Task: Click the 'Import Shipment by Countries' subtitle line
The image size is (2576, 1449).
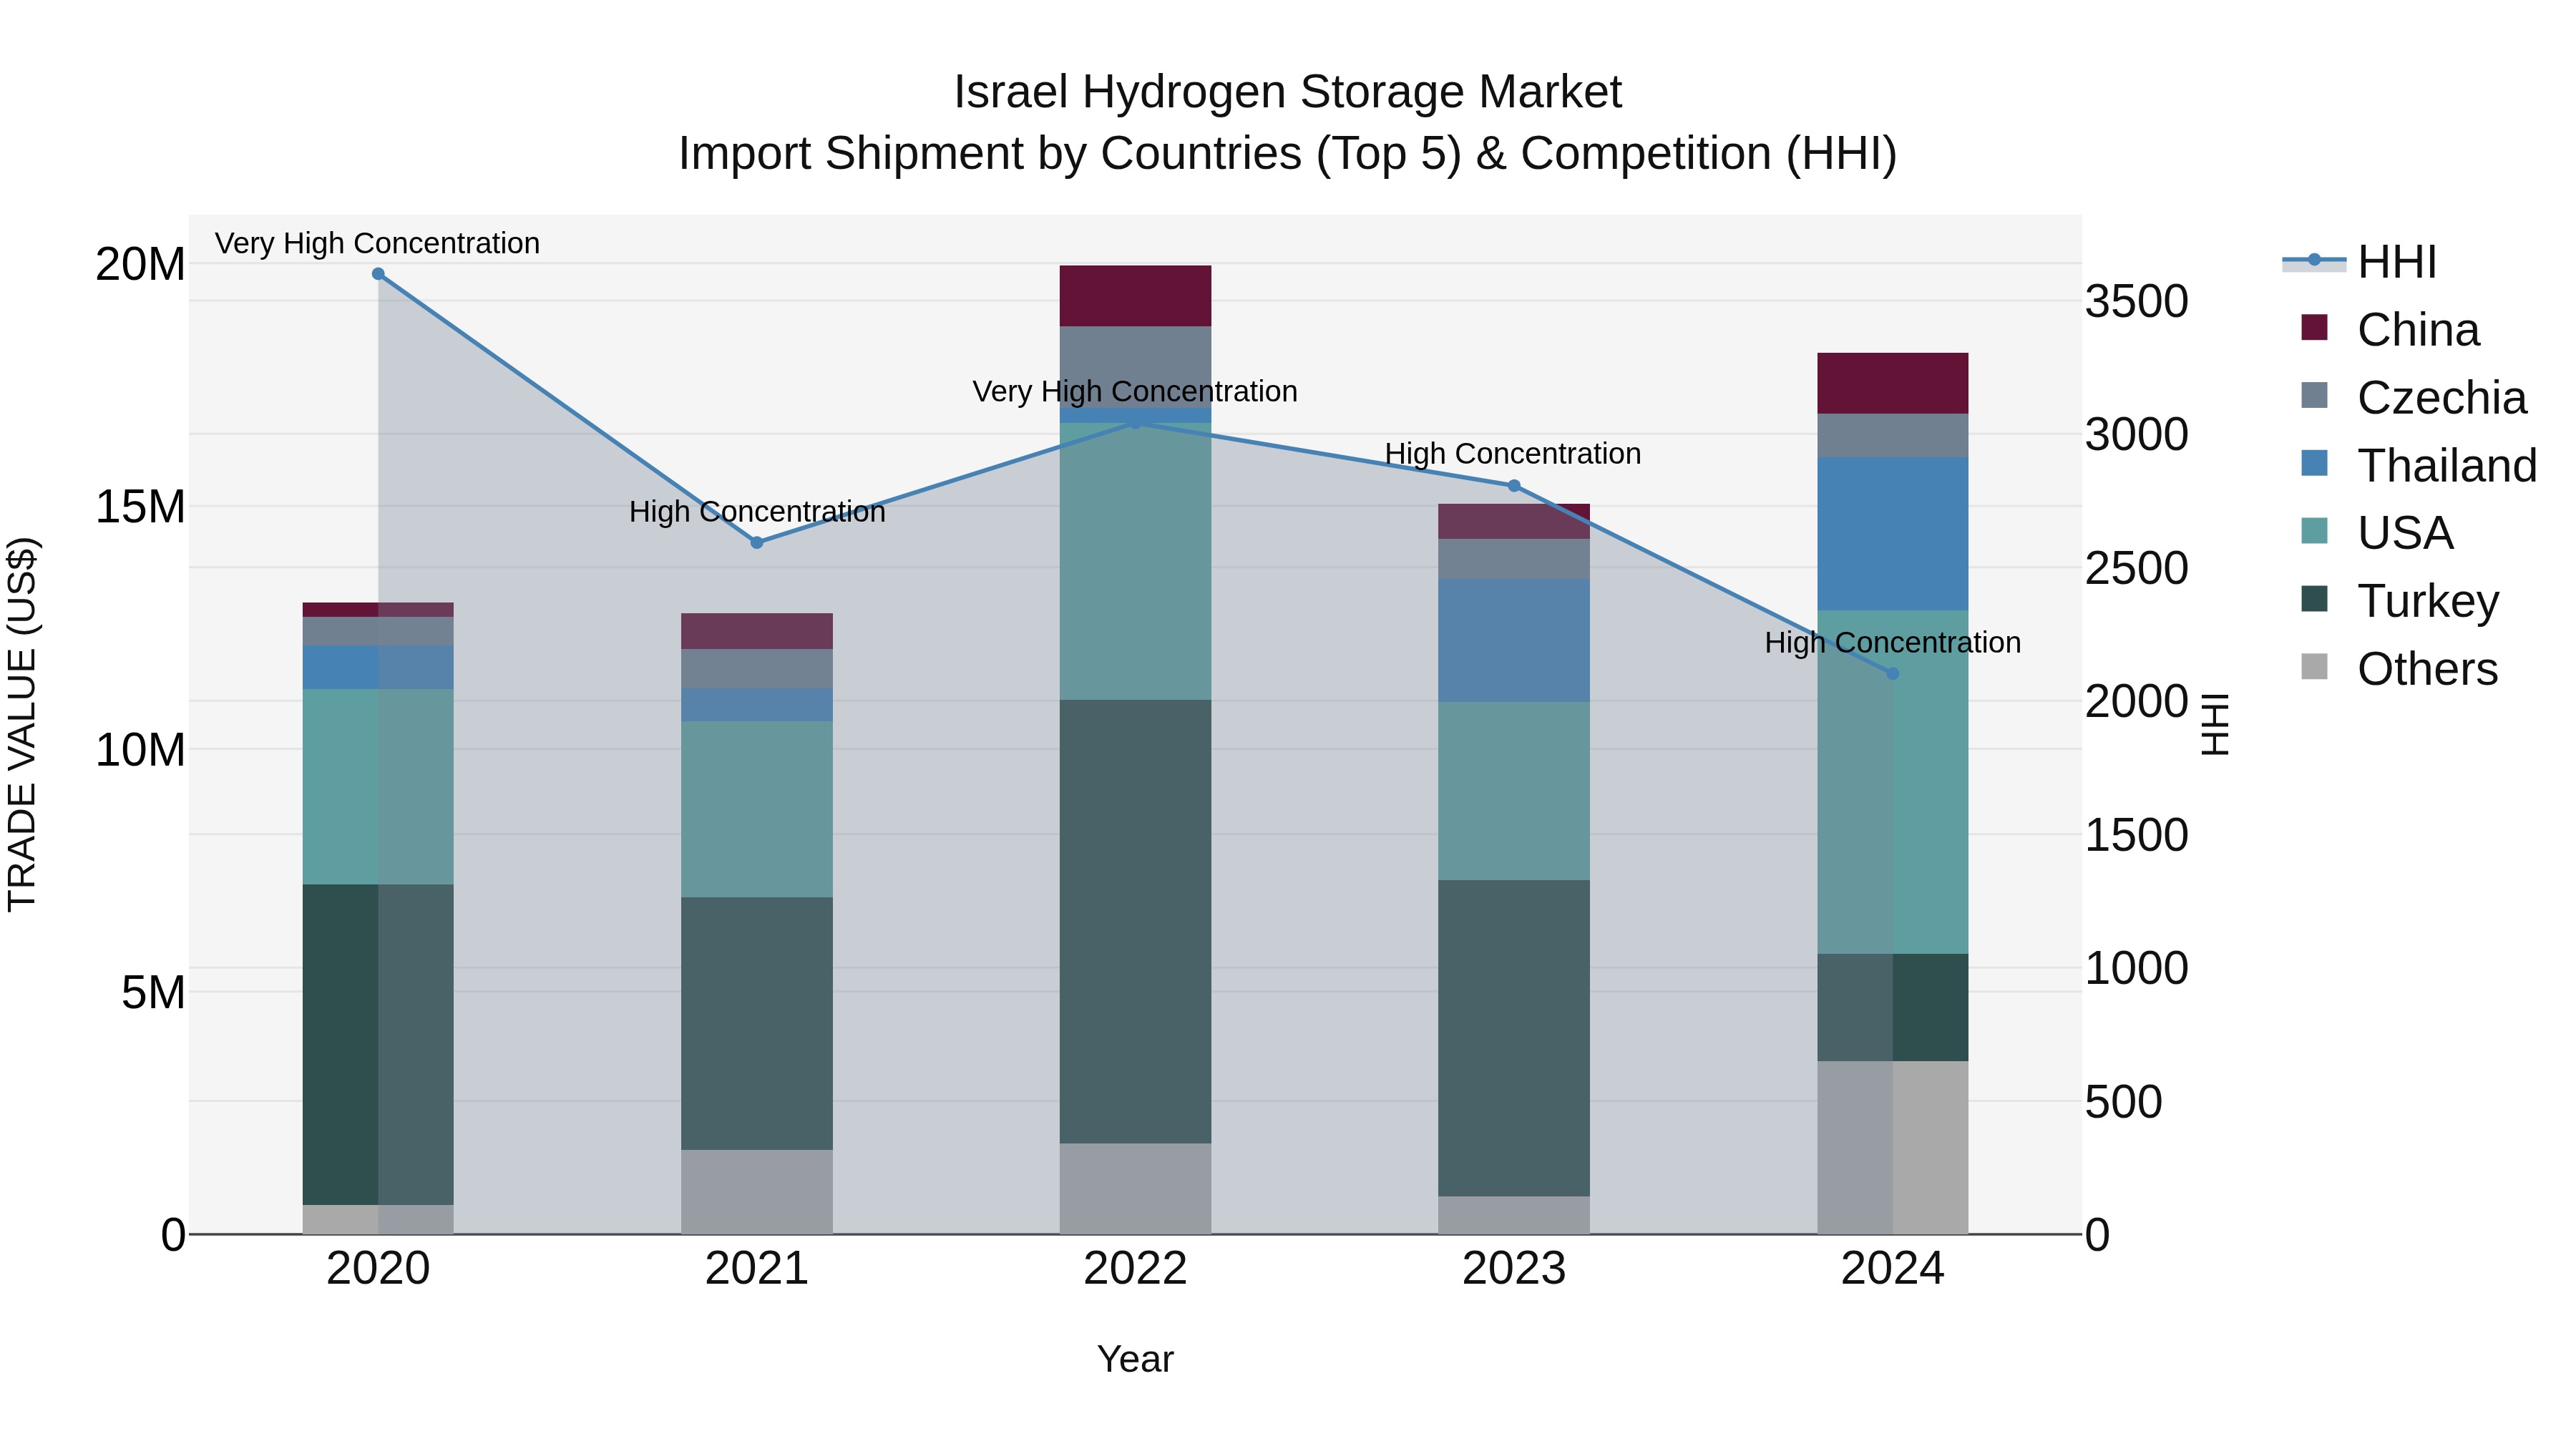Action: click(x=1287, y=154)
